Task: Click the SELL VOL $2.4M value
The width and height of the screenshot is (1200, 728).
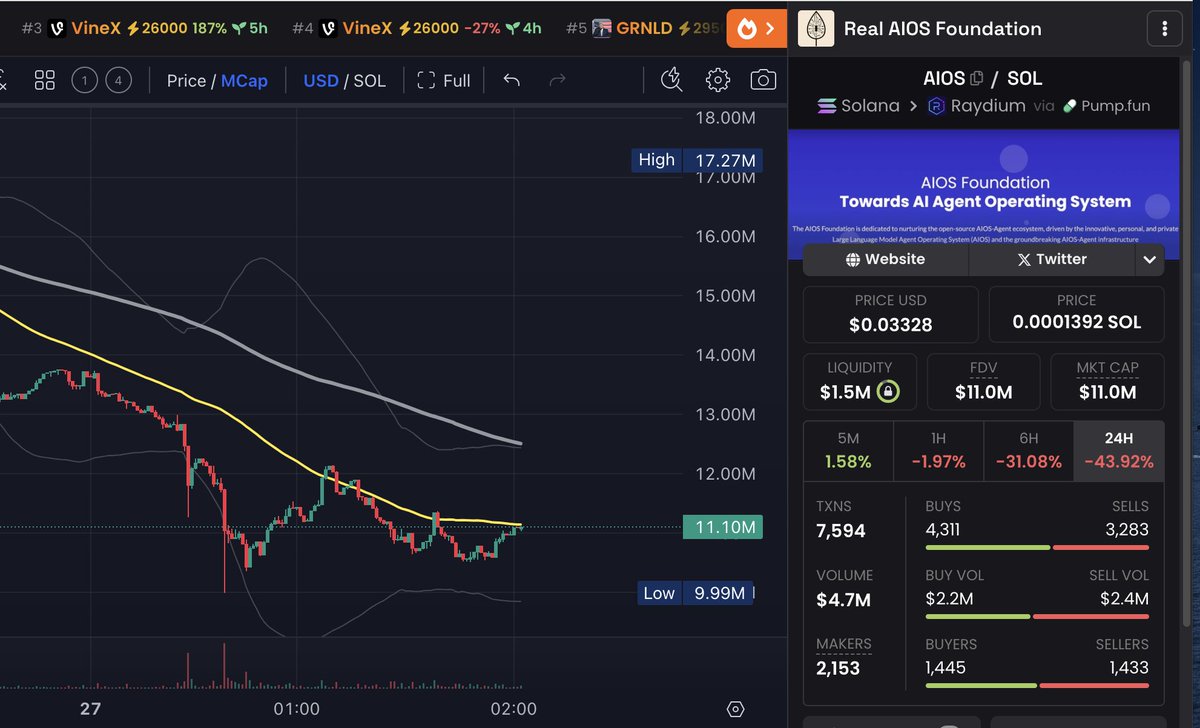Action: tap(1124, 599)
